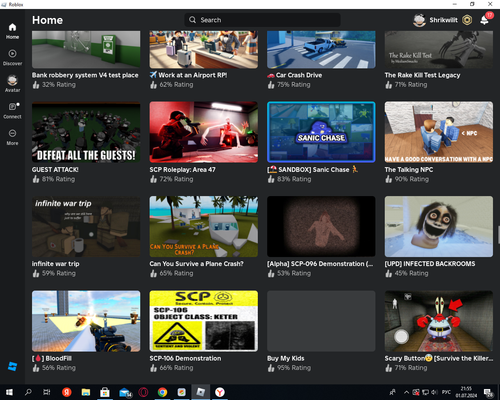
Task: Open Scary Button Mr. Krabs thumbnail
Action: click(439, 321)
